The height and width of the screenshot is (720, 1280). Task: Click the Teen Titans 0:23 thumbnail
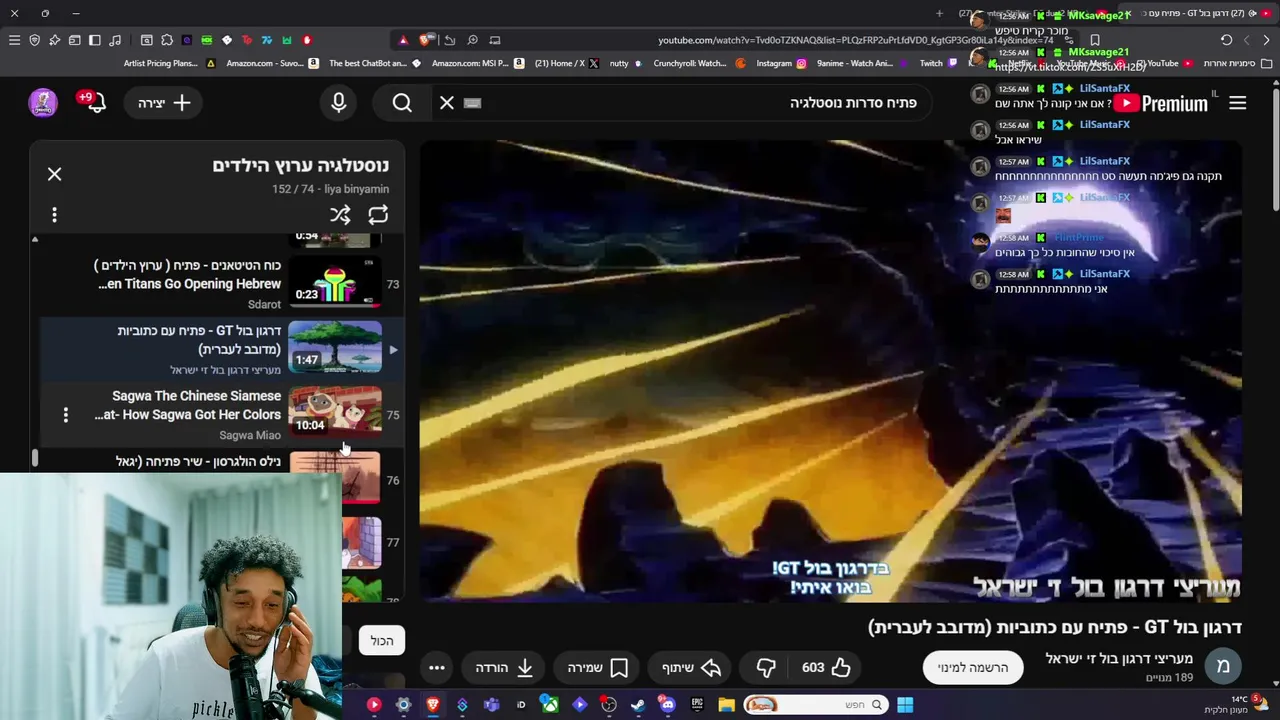tap(335, 282)
